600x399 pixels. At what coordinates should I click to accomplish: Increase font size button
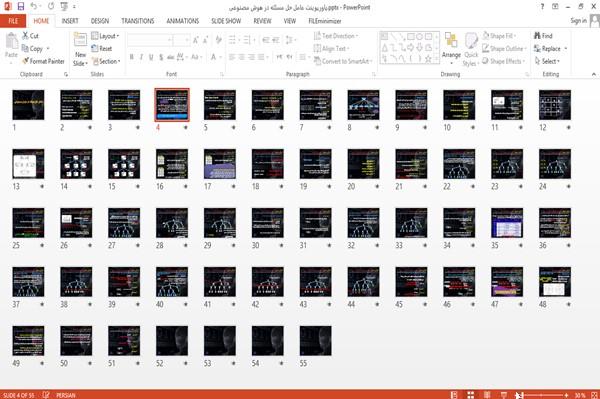coord(196,40)
